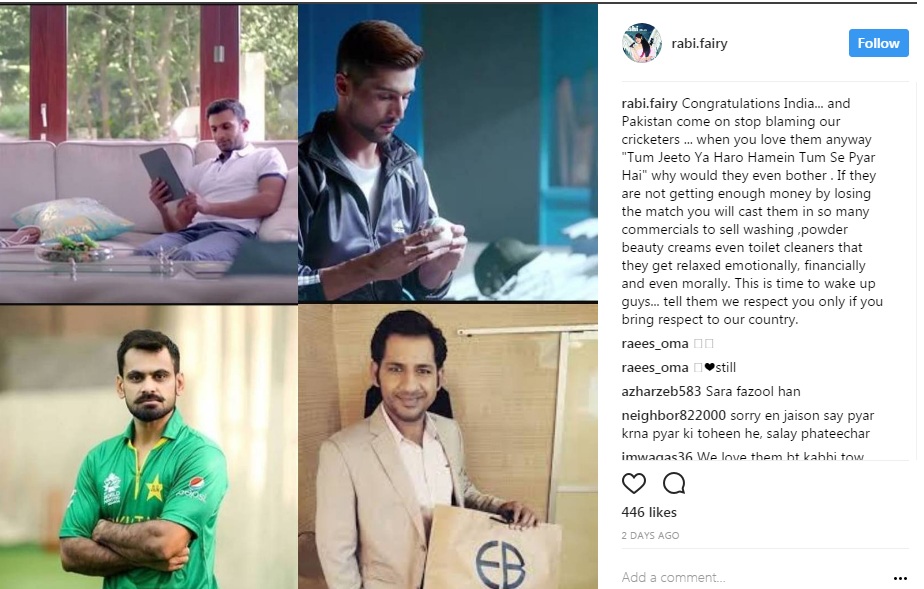Open azharzeb583 commenter profile

click(661, 391)
